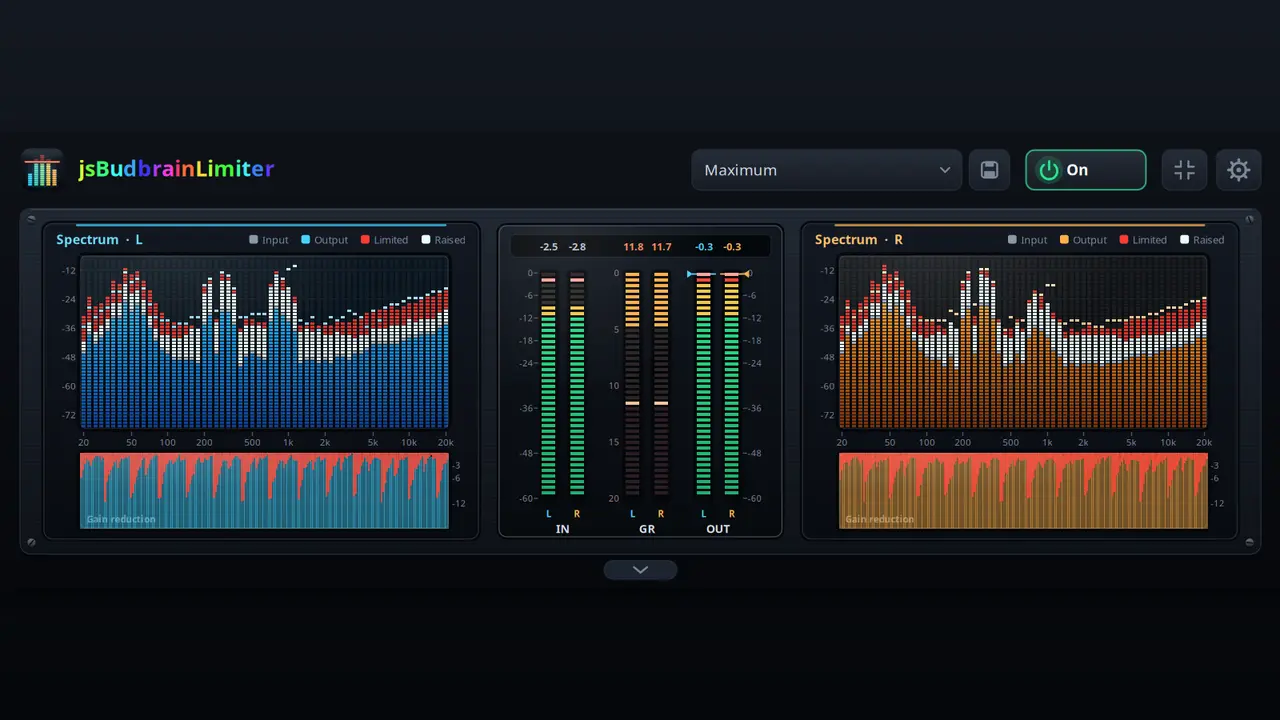Click the blue Gain reduction history graph
The image size is (1280, 720).
tap(264, 490)
